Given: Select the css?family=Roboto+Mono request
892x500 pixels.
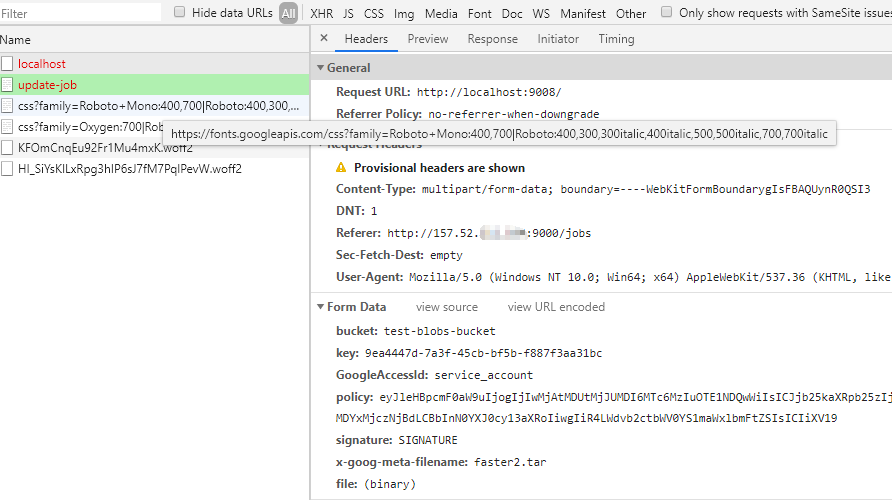Looking at the screenshot, I should 155,106.
